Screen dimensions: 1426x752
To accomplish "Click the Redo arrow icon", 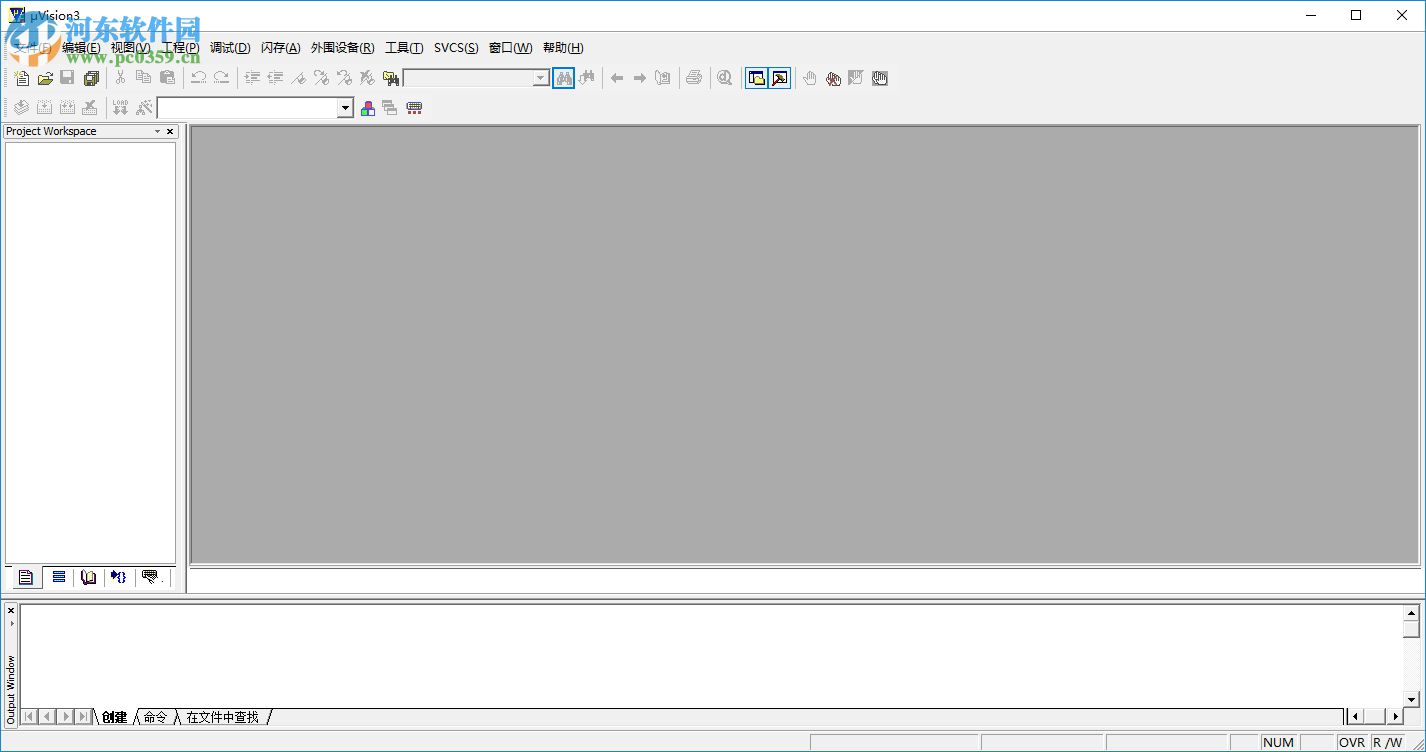I will (x=221, y=78).
